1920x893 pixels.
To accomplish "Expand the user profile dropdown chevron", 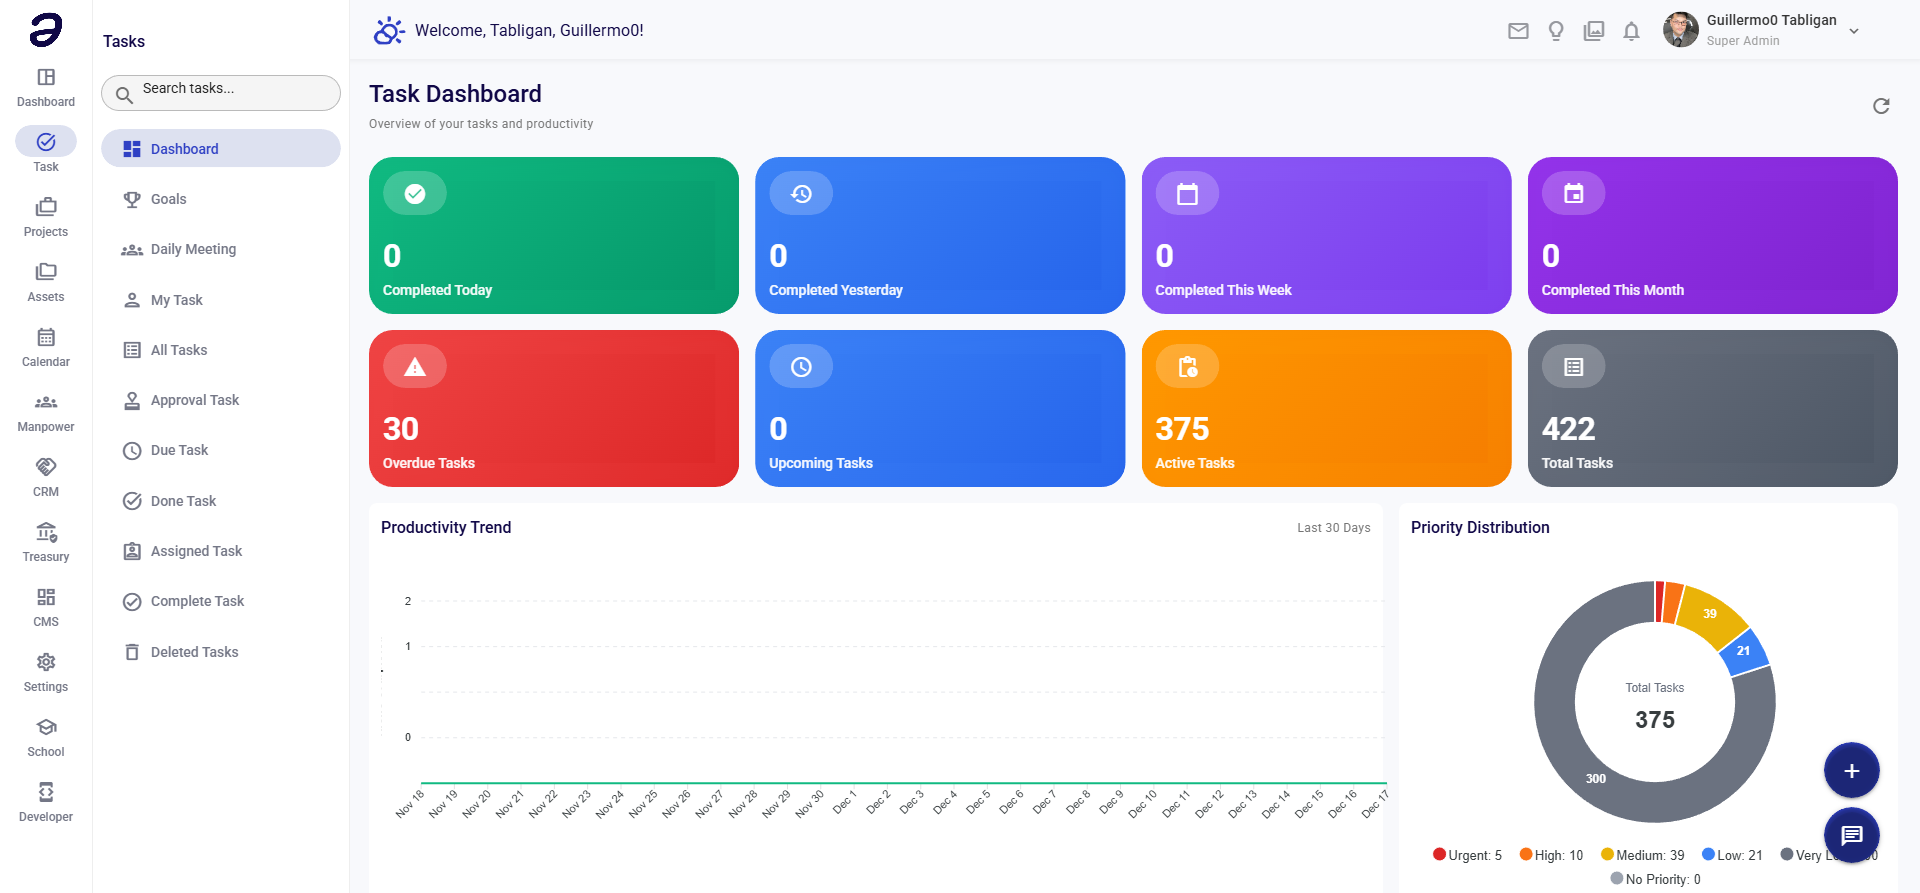I will point(1854,31).
